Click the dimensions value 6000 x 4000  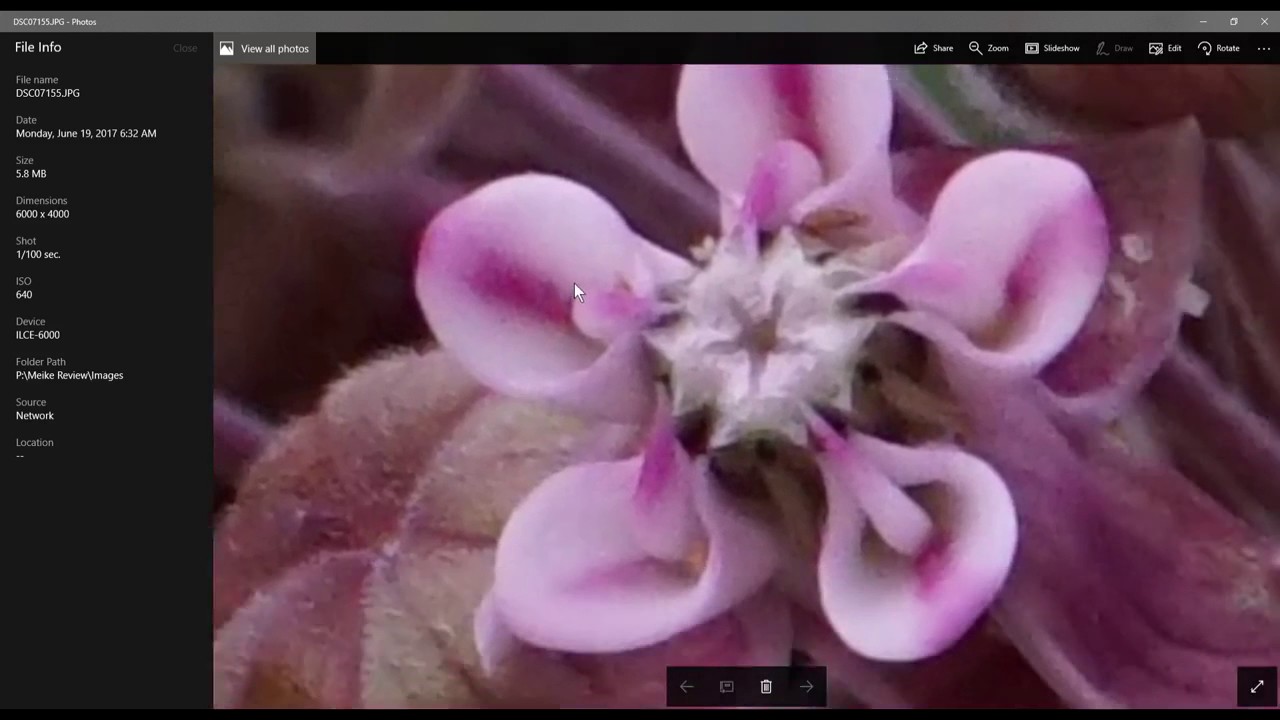42,214
